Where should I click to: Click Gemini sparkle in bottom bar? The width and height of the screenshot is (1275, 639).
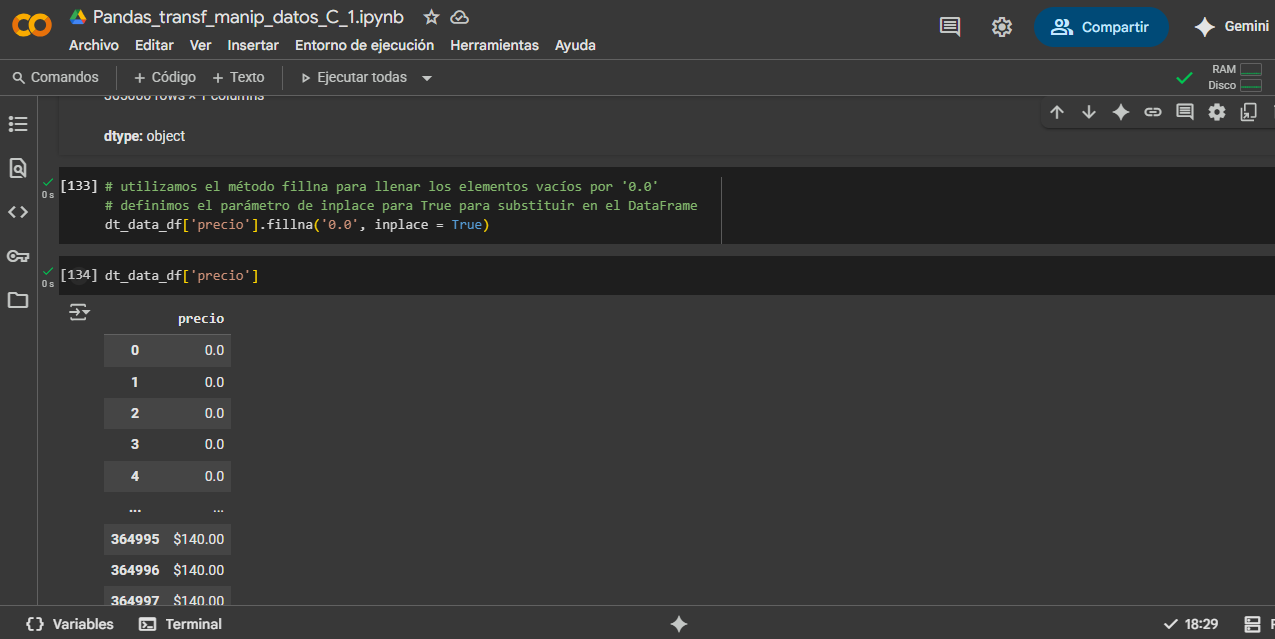point(679,624)
